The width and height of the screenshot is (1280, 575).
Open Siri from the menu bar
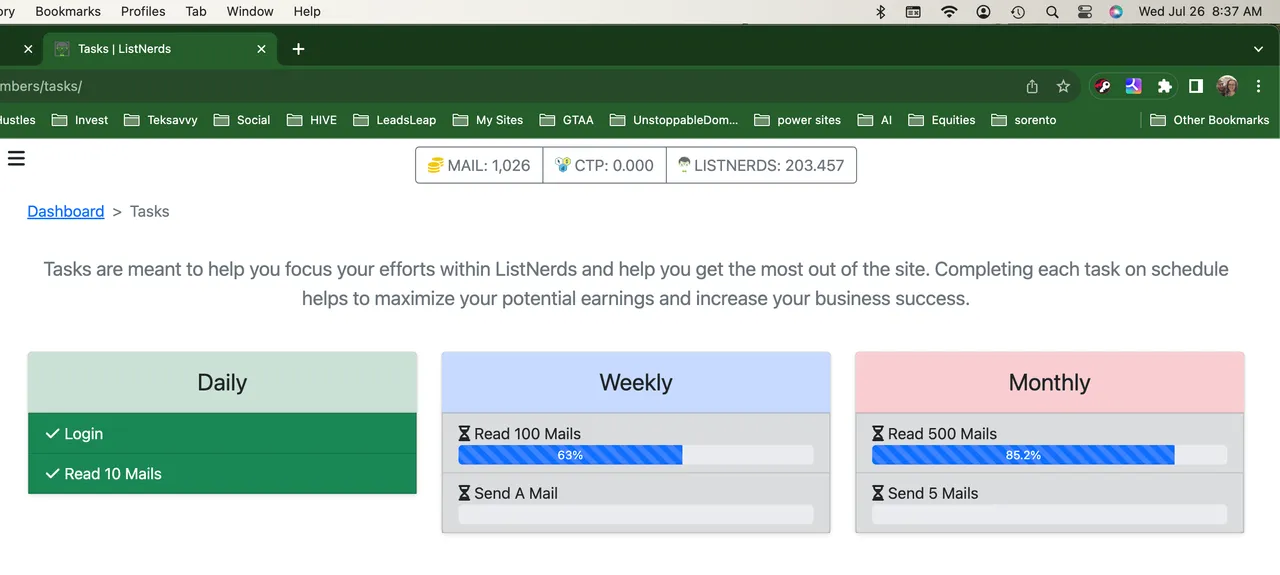(1116, 12)
